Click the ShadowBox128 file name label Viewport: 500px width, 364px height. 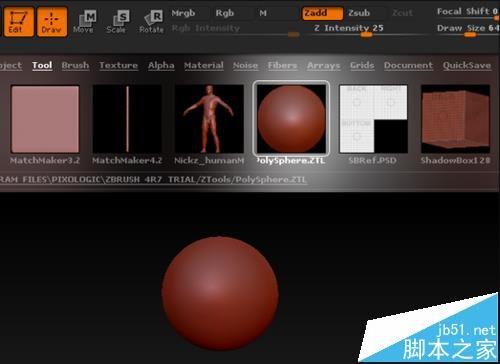click(x=455, y=161)
